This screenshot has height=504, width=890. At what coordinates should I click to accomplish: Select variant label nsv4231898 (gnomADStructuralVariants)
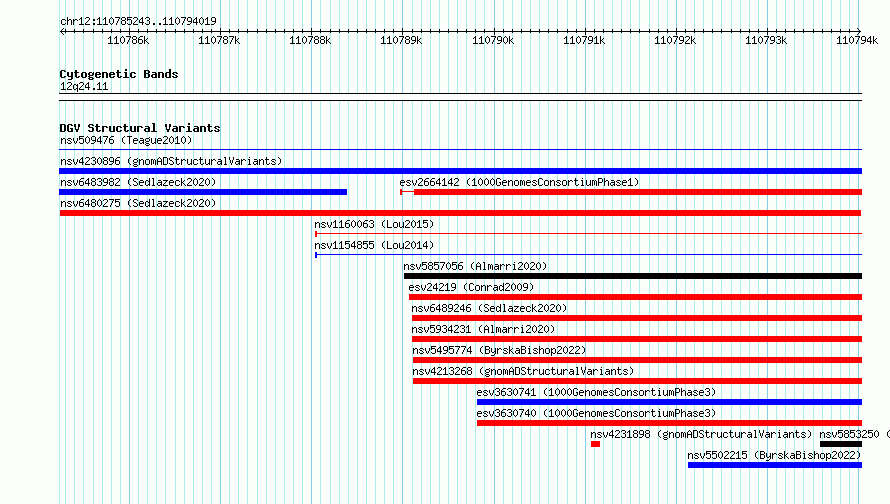(x=701, y=434)
